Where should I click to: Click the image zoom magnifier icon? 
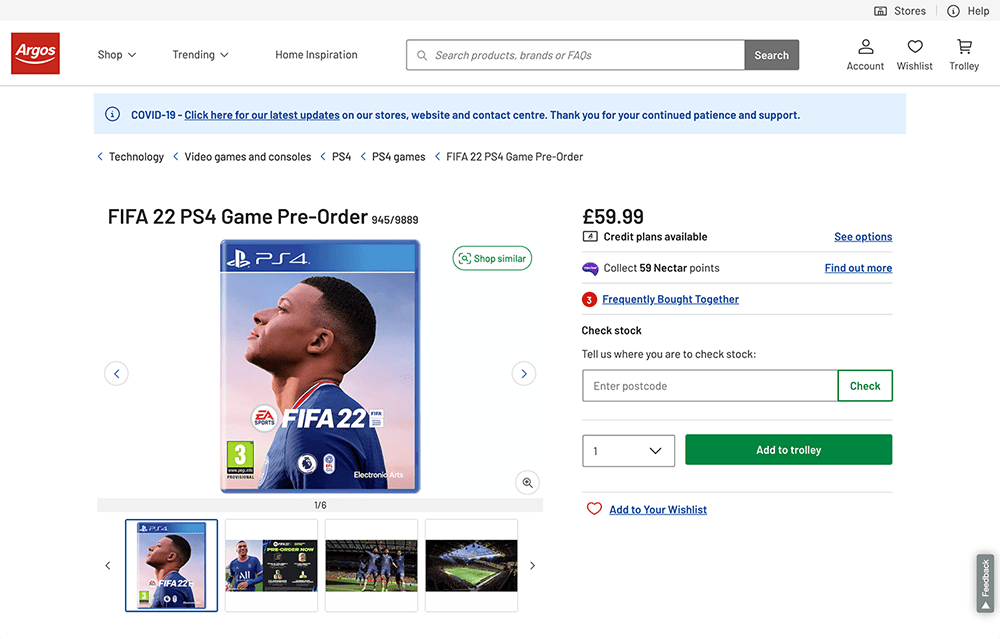point(527,482)
